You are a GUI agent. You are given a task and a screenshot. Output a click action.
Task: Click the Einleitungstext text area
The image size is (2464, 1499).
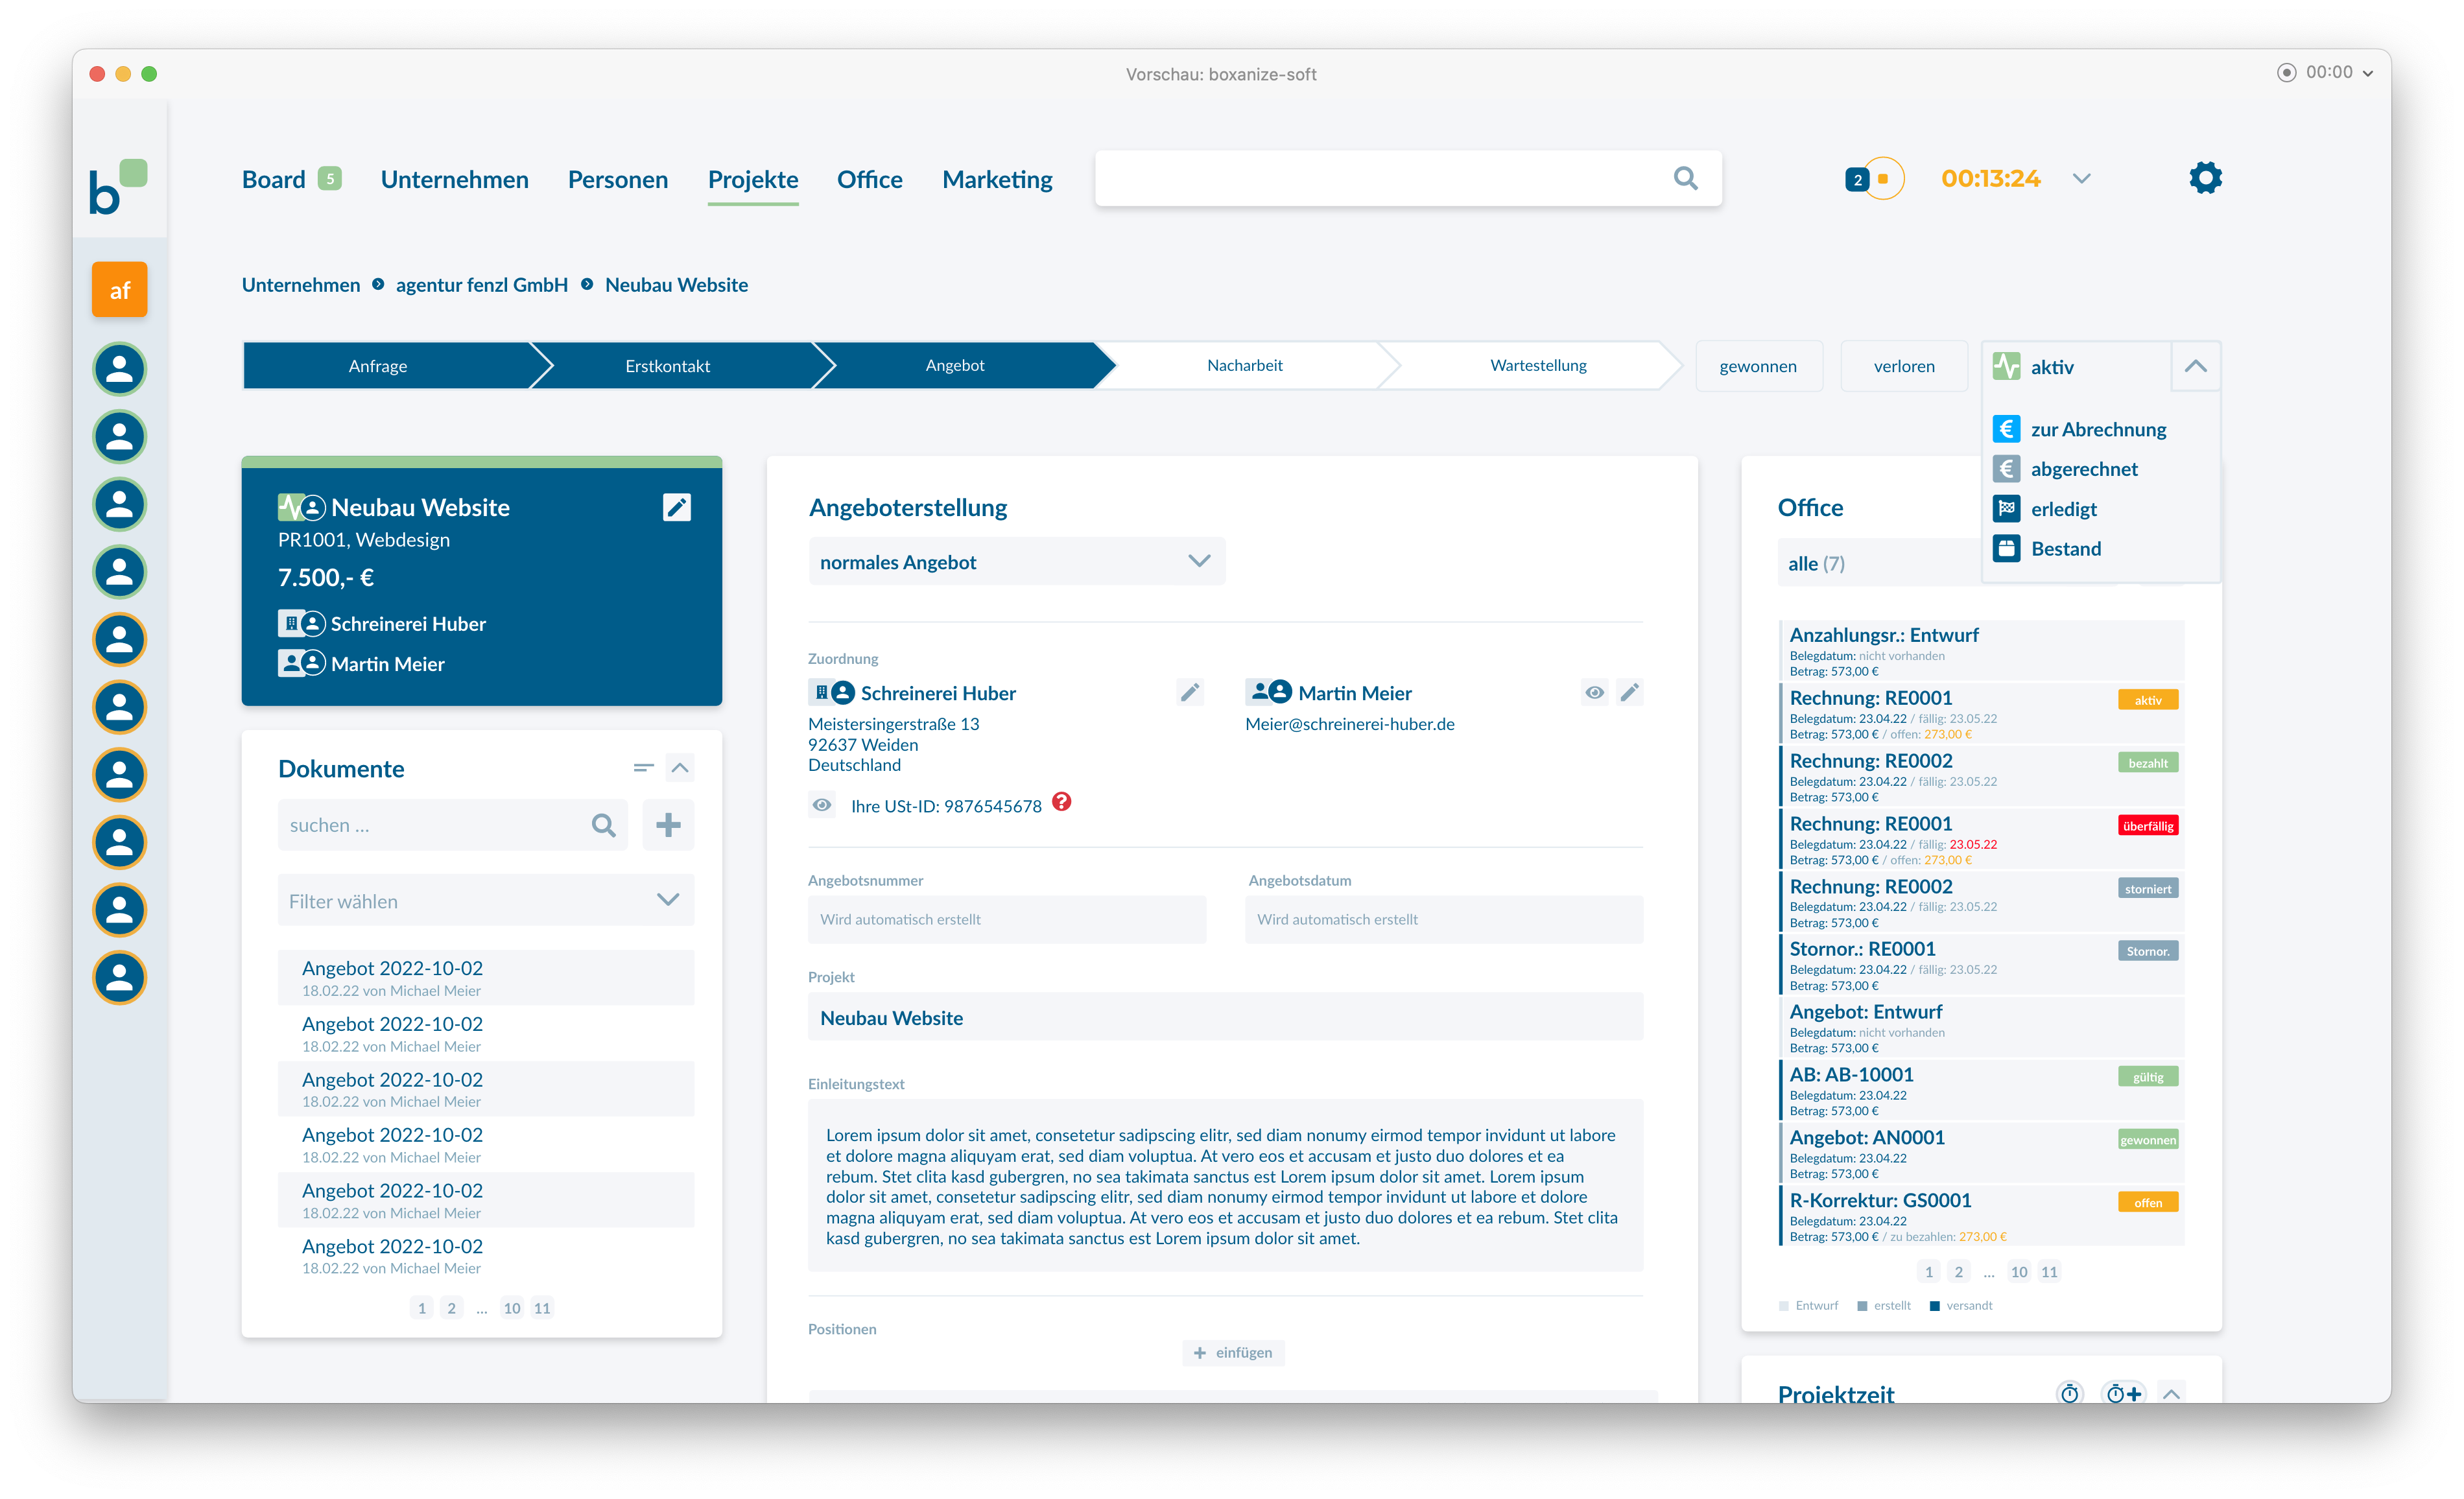tap(1225, 1186)
